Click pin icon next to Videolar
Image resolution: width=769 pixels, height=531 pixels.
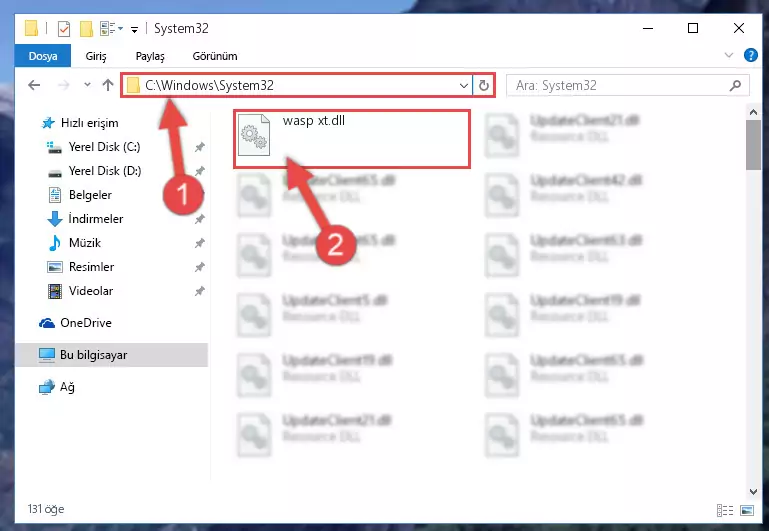200,291
